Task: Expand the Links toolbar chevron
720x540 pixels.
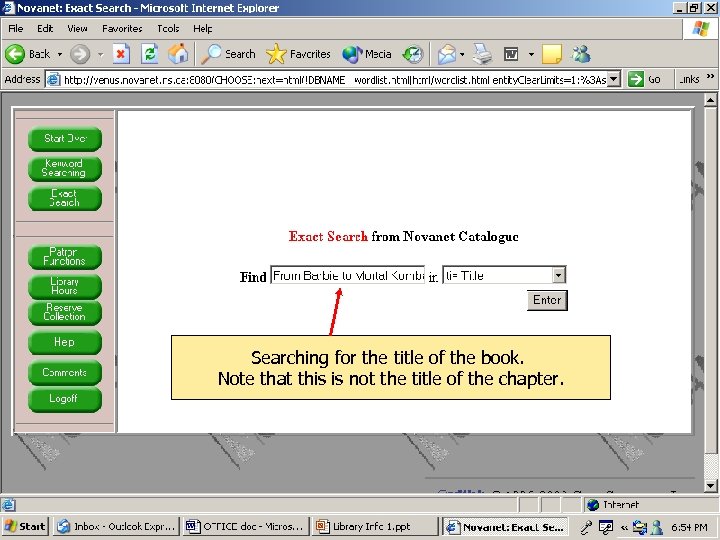Action: [x=710, y=76]
